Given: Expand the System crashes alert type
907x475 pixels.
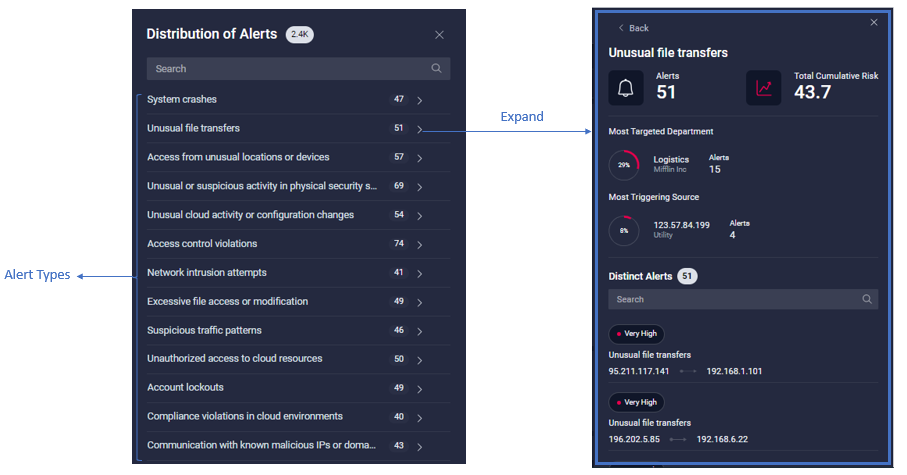Looking at the screenshot, I should (420, 100).
